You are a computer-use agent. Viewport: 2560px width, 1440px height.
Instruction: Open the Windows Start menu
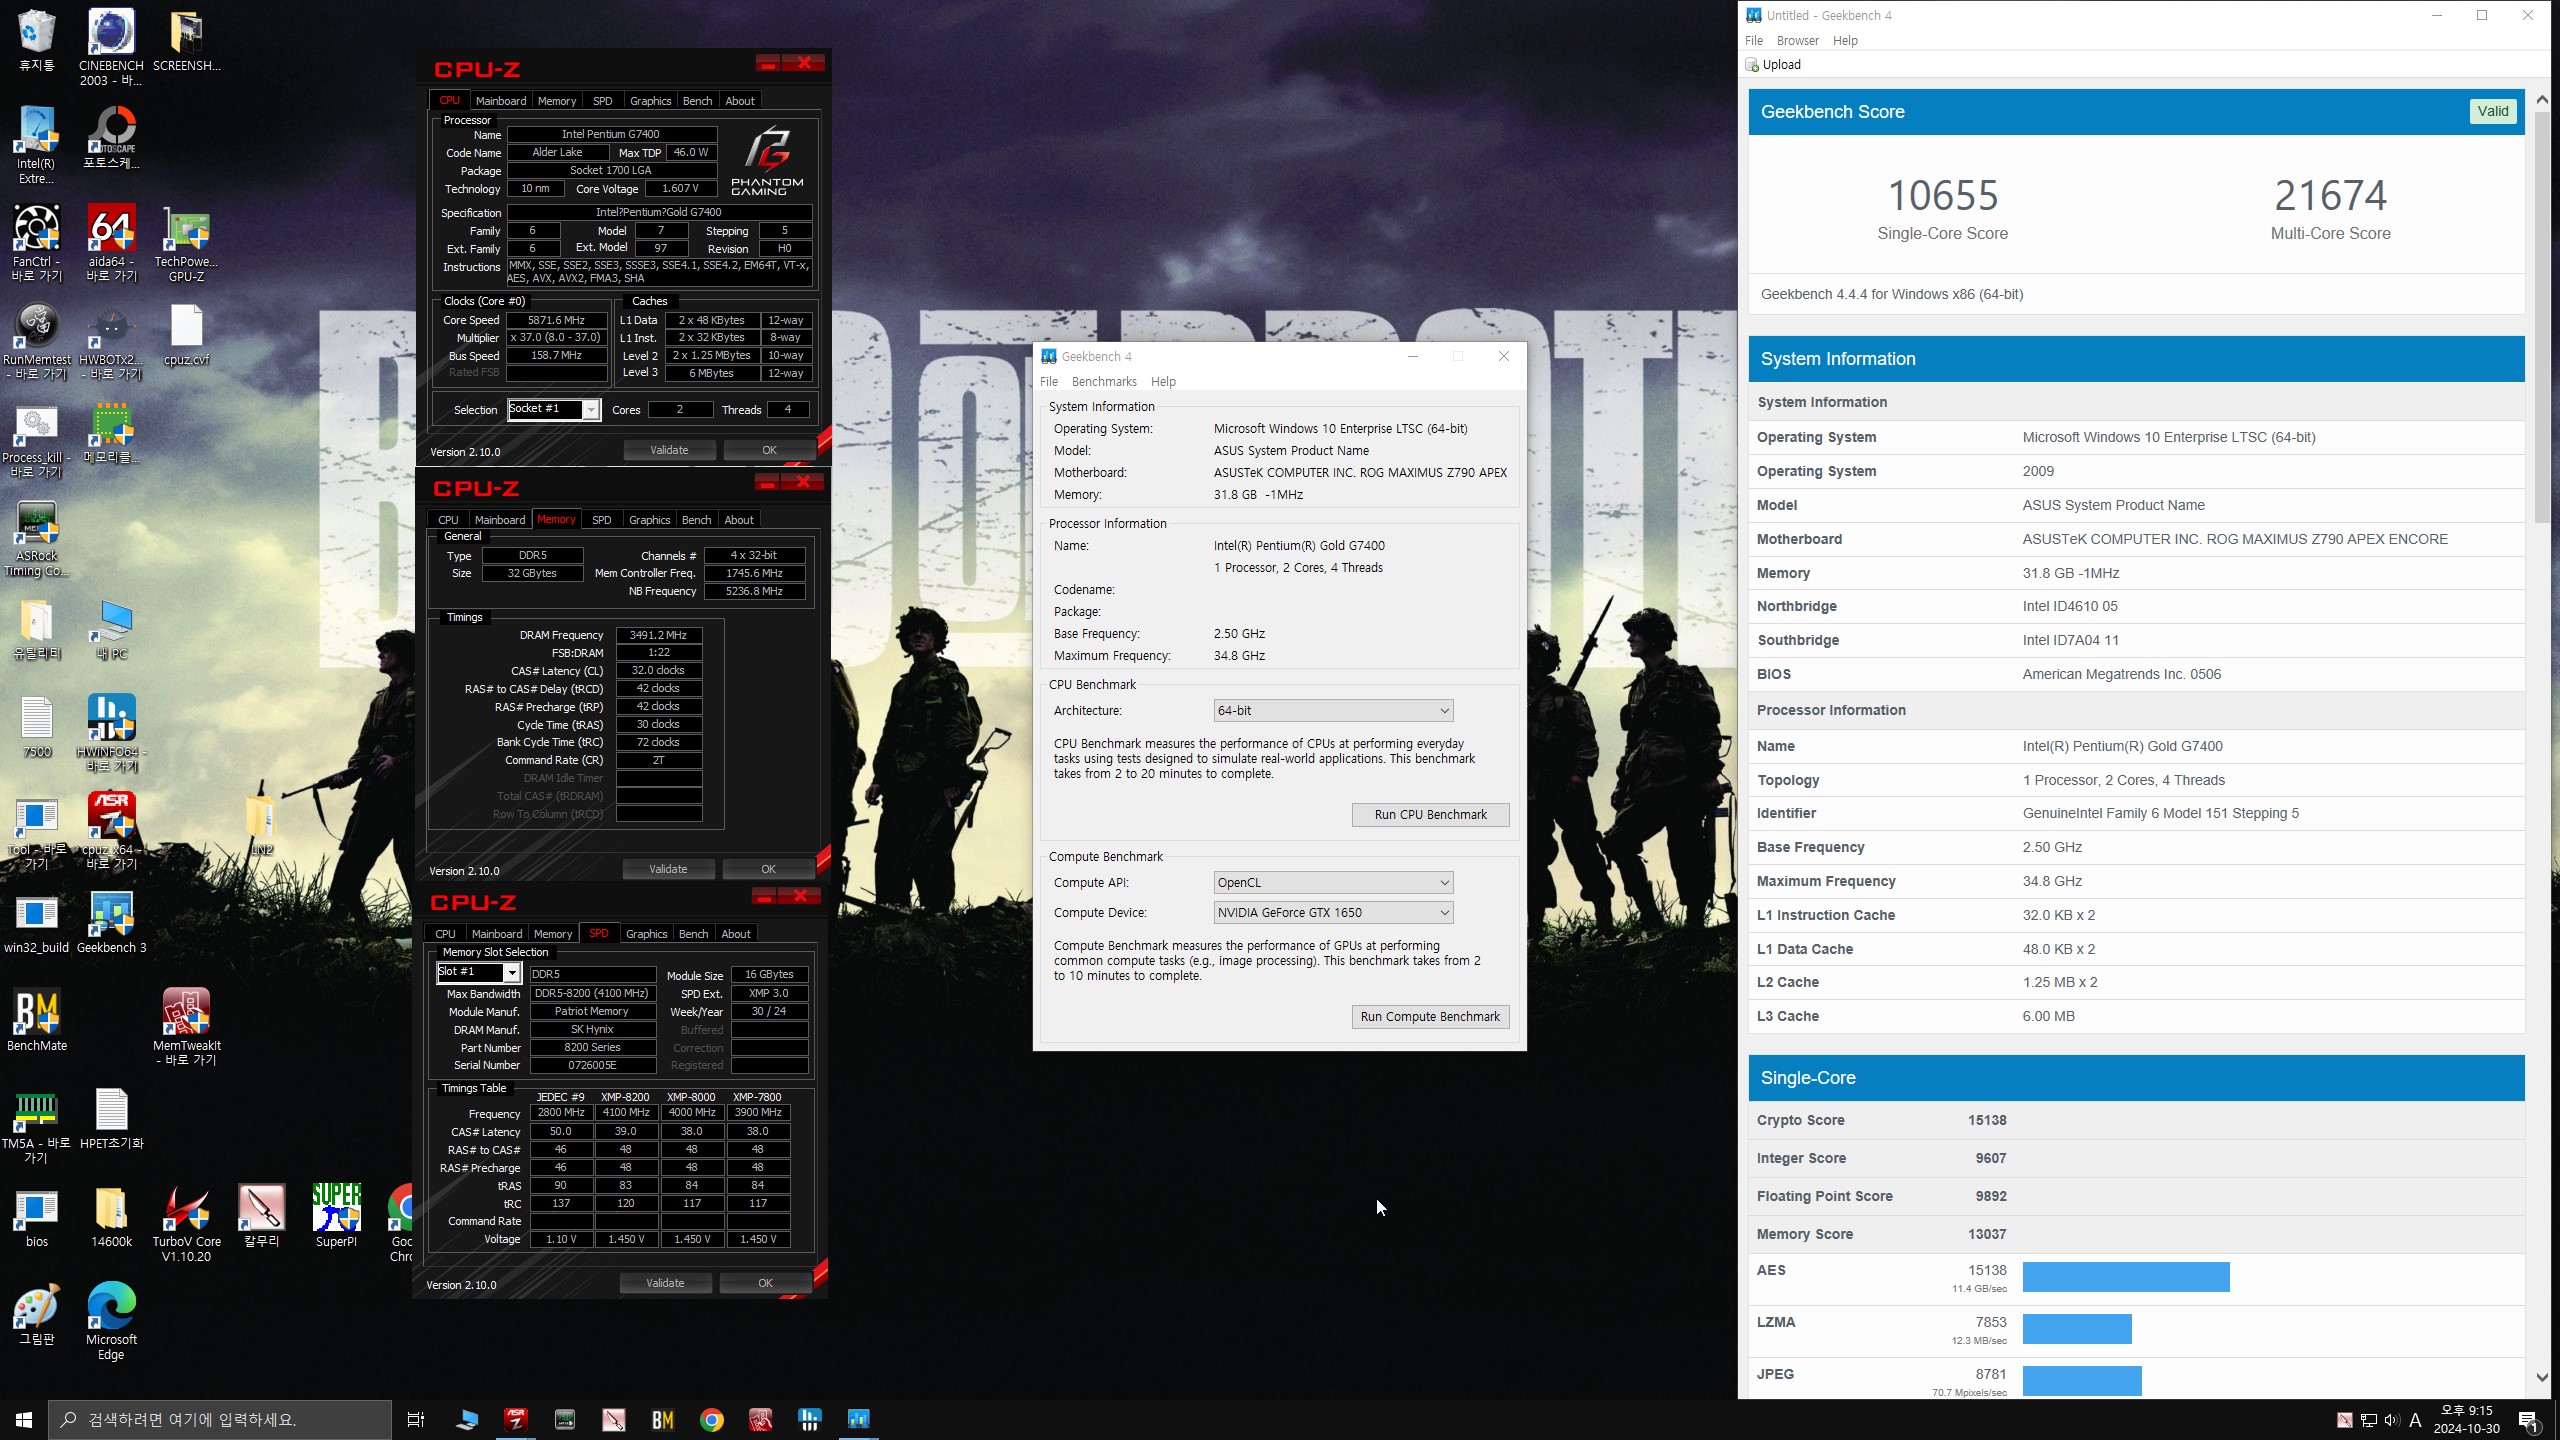[x=24, y=1419]
